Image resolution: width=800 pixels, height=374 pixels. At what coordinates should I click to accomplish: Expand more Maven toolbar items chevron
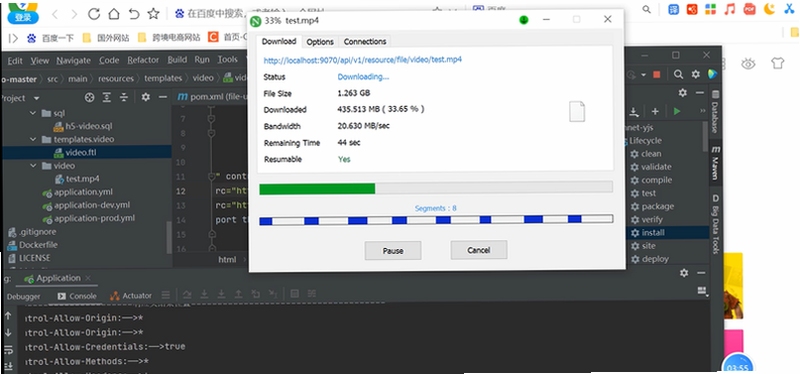[703, 111]
